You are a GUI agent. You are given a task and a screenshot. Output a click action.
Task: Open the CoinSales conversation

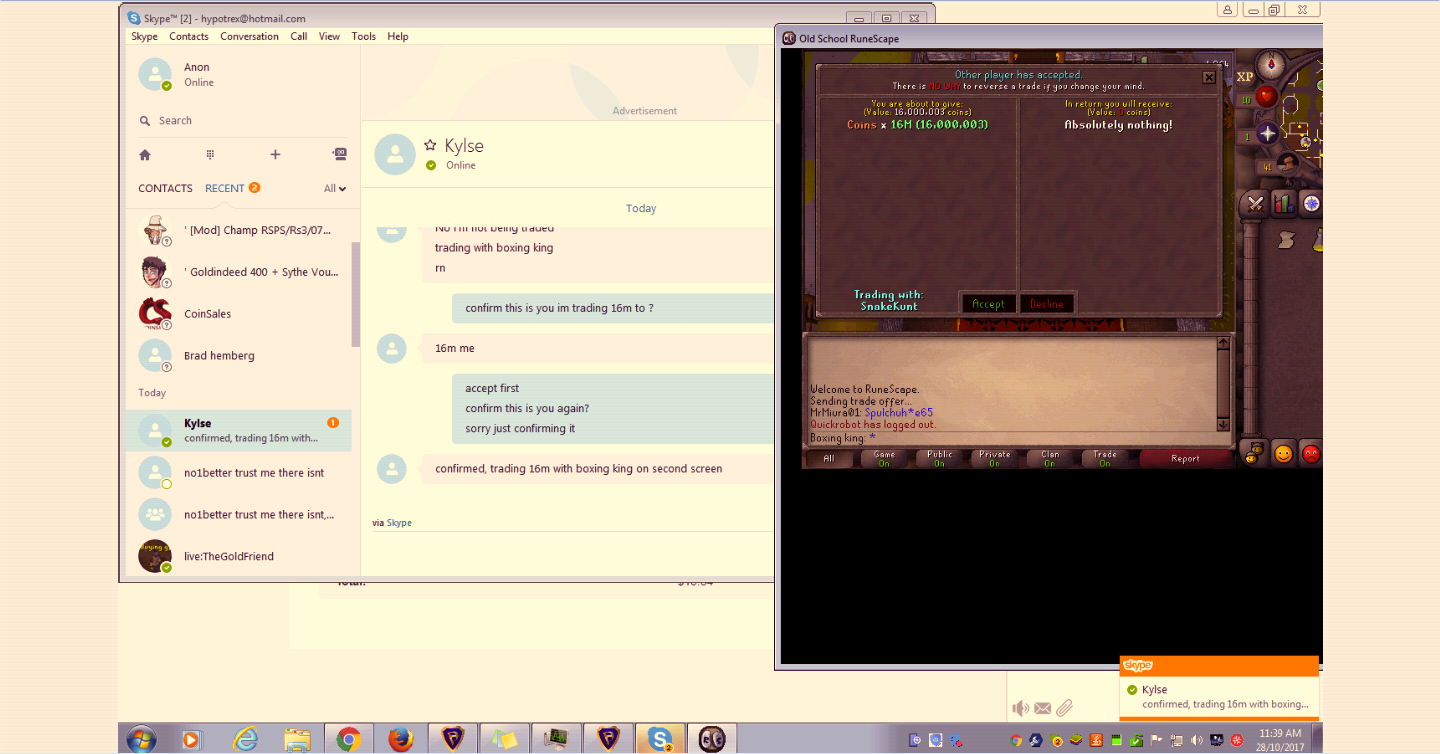(x=238, y=314)
